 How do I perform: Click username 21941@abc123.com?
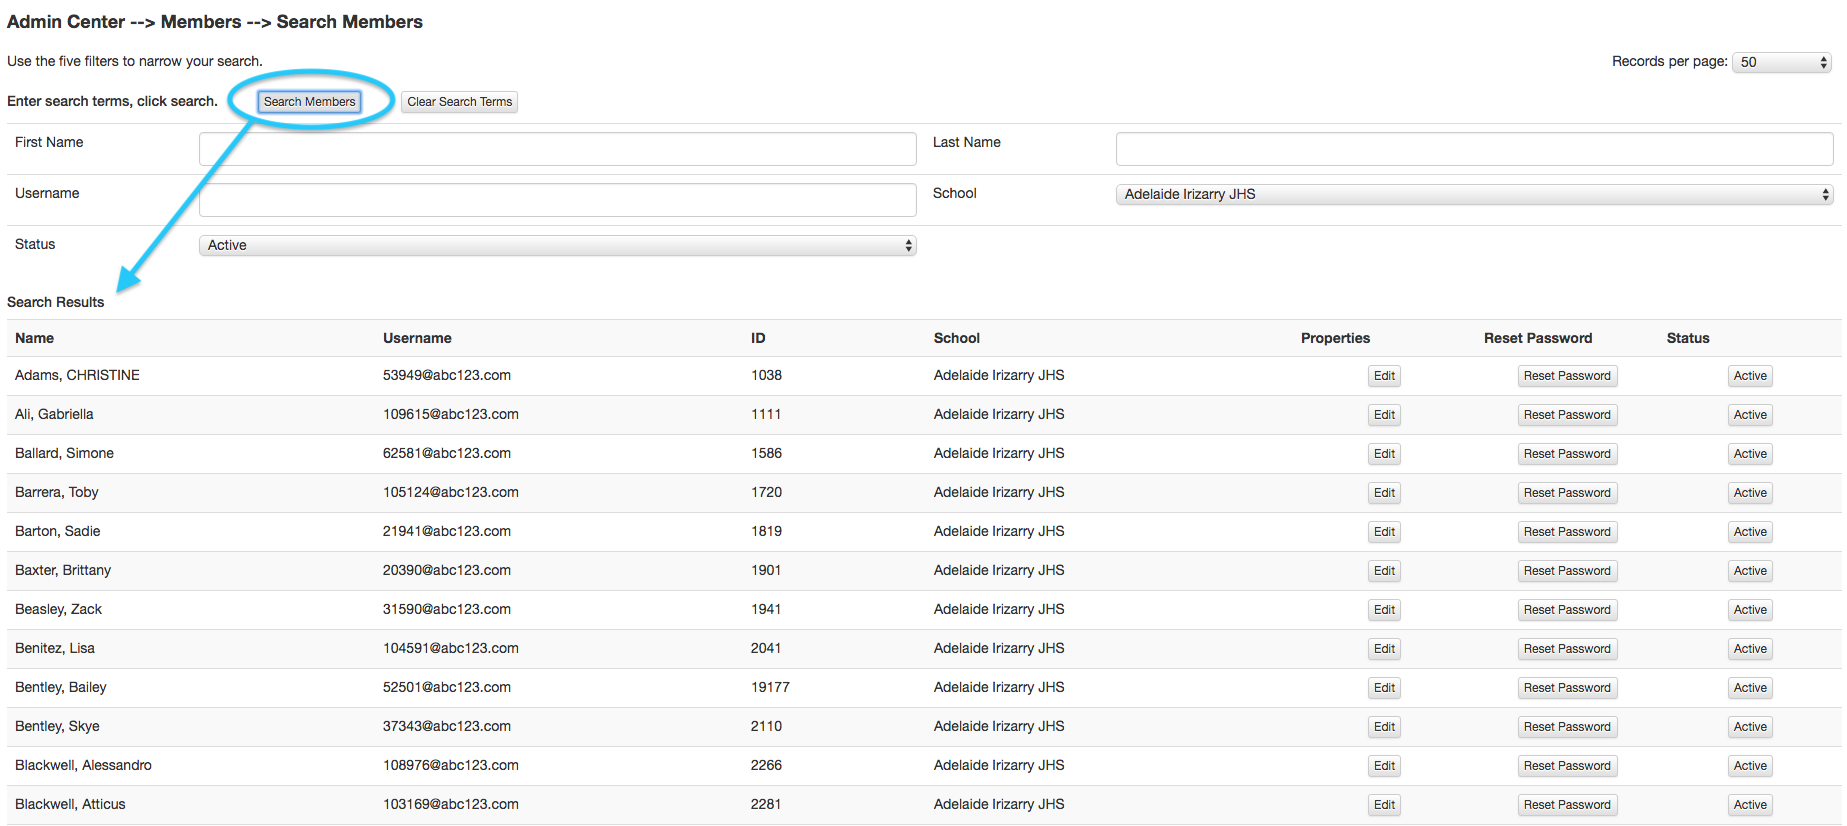pyautogui.click(x=447, y=531)
